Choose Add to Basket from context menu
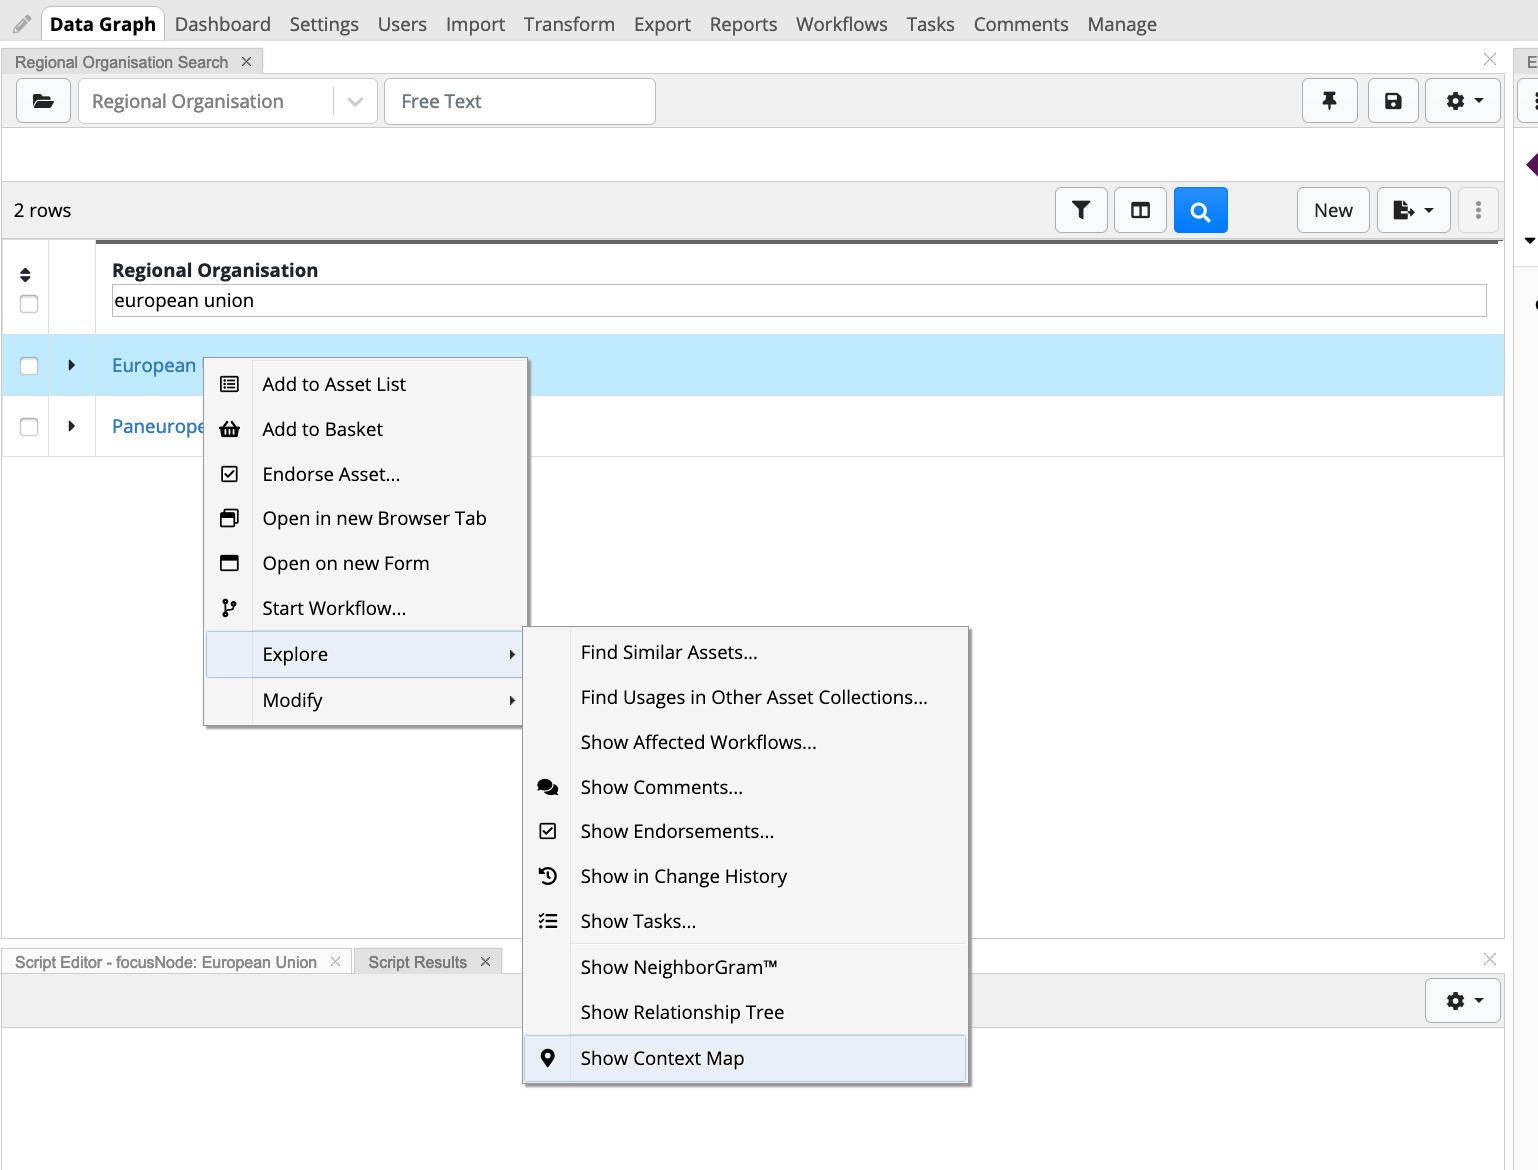Image resolution: width=1538 pixels, height=1170 pixels. [322, 429]
